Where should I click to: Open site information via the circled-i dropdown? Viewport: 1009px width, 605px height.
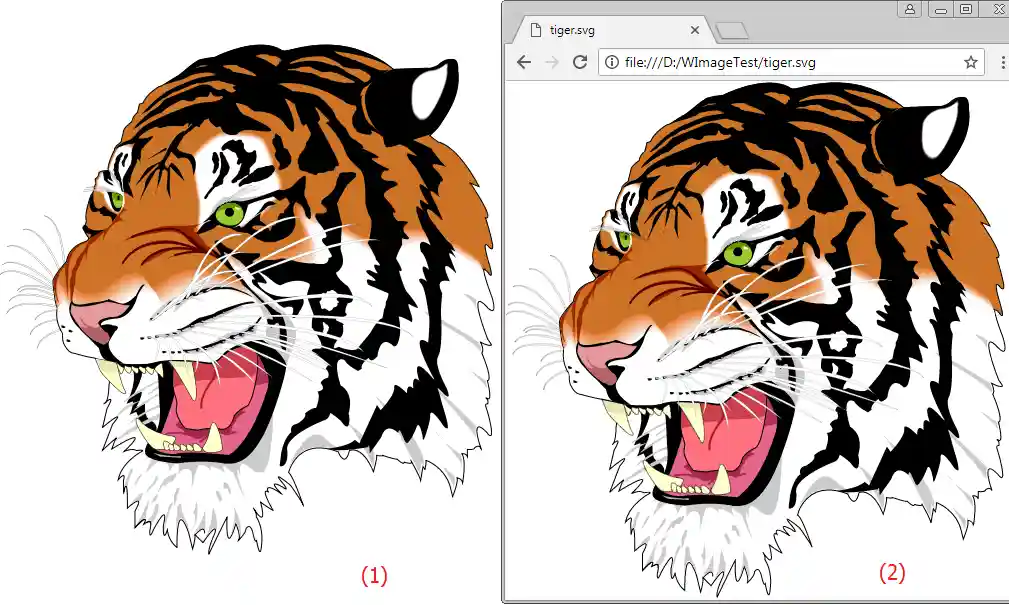pyautogui.click(x=610, y=62)
